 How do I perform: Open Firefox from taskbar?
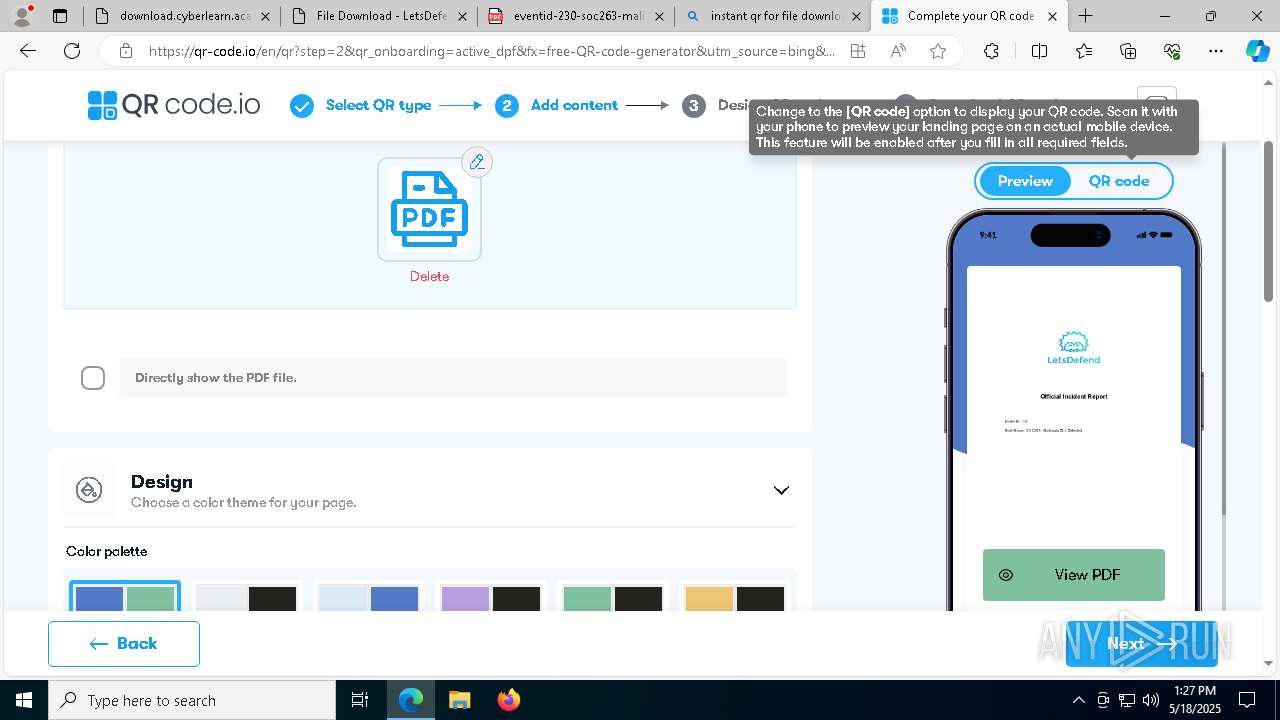508,700
